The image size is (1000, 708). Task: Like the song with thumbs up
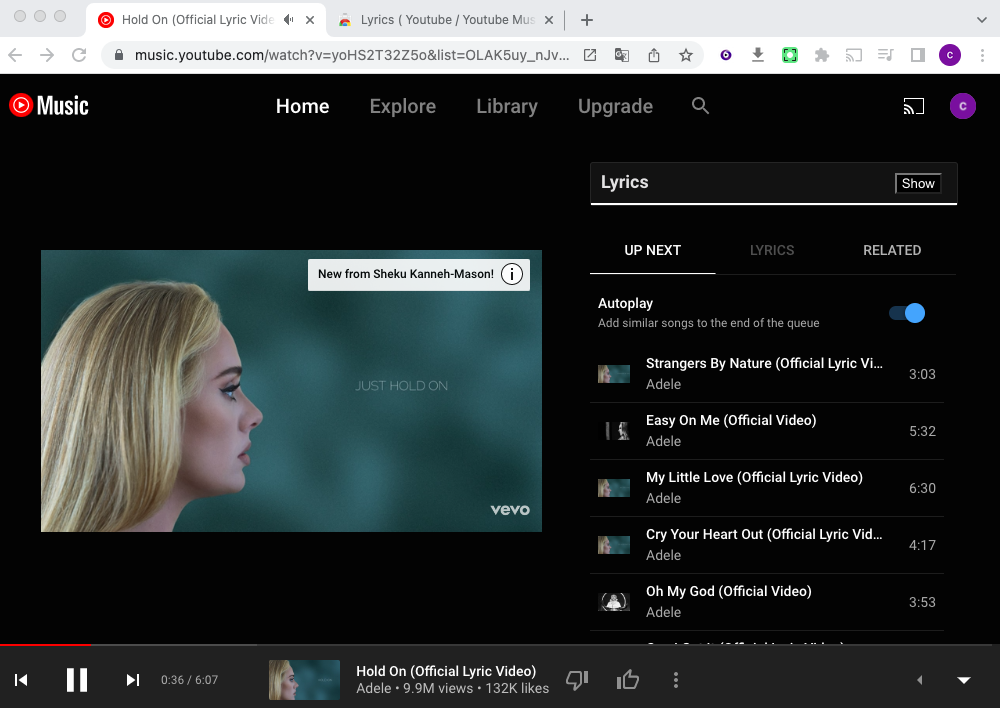click(x=628, y=680)
